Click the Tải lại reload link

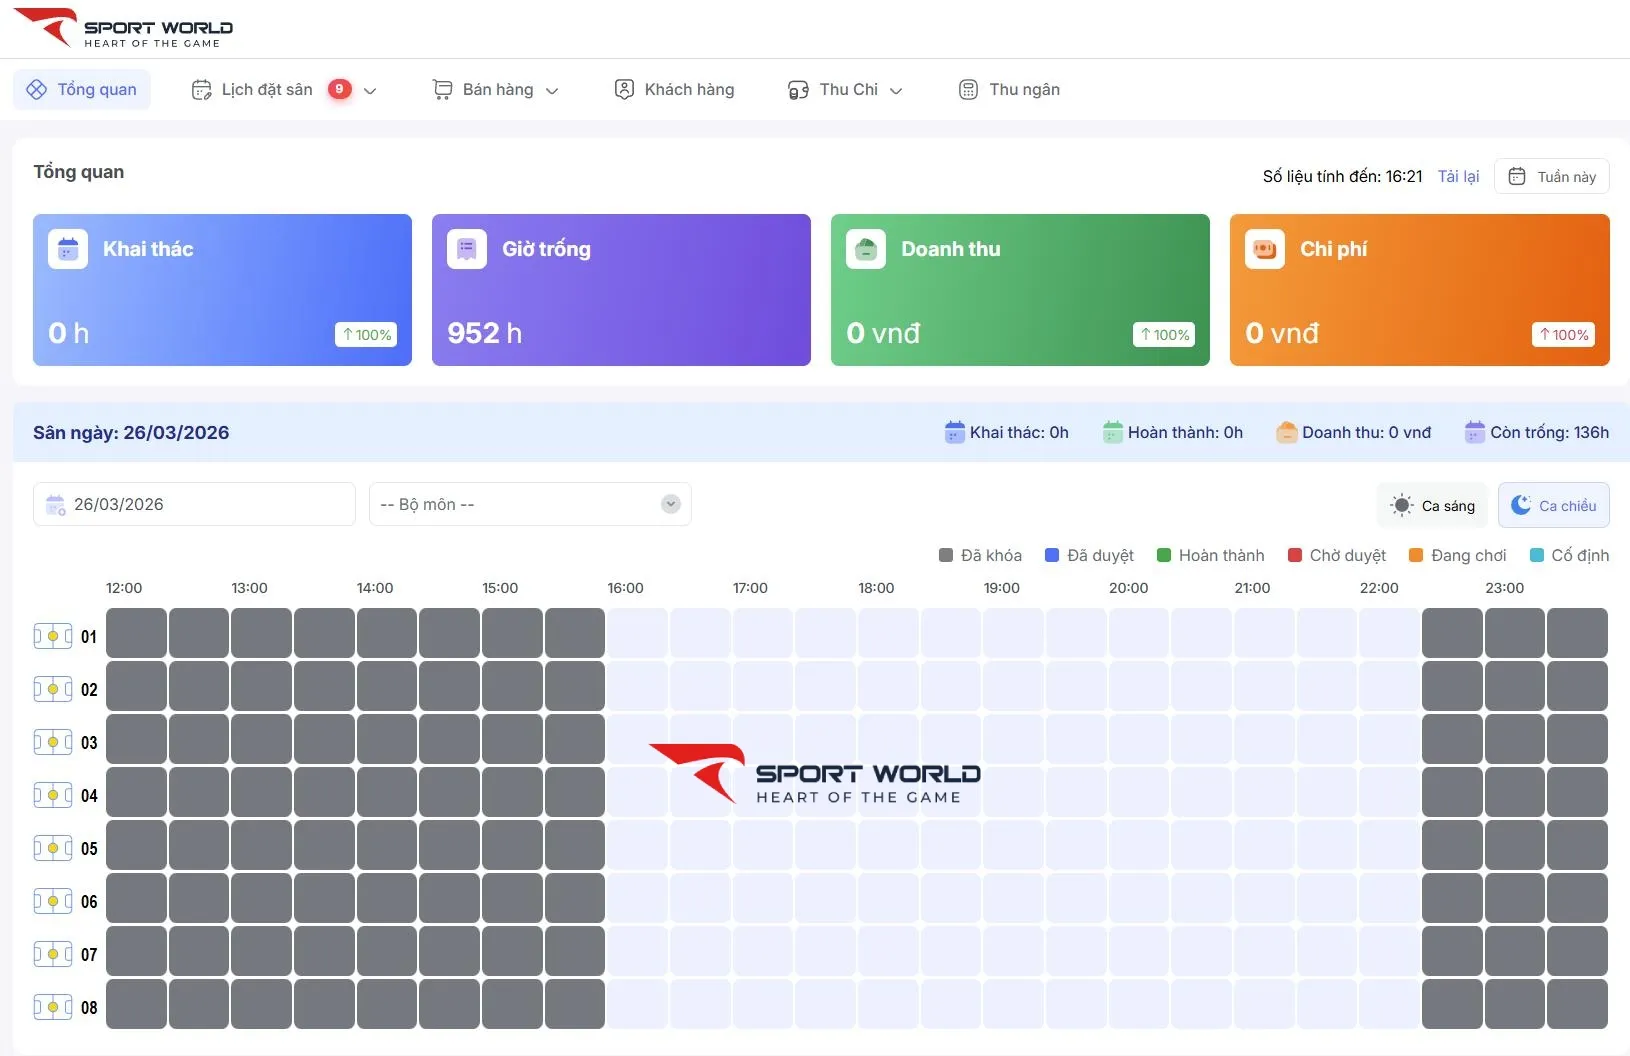click(x=1458, y=176)
